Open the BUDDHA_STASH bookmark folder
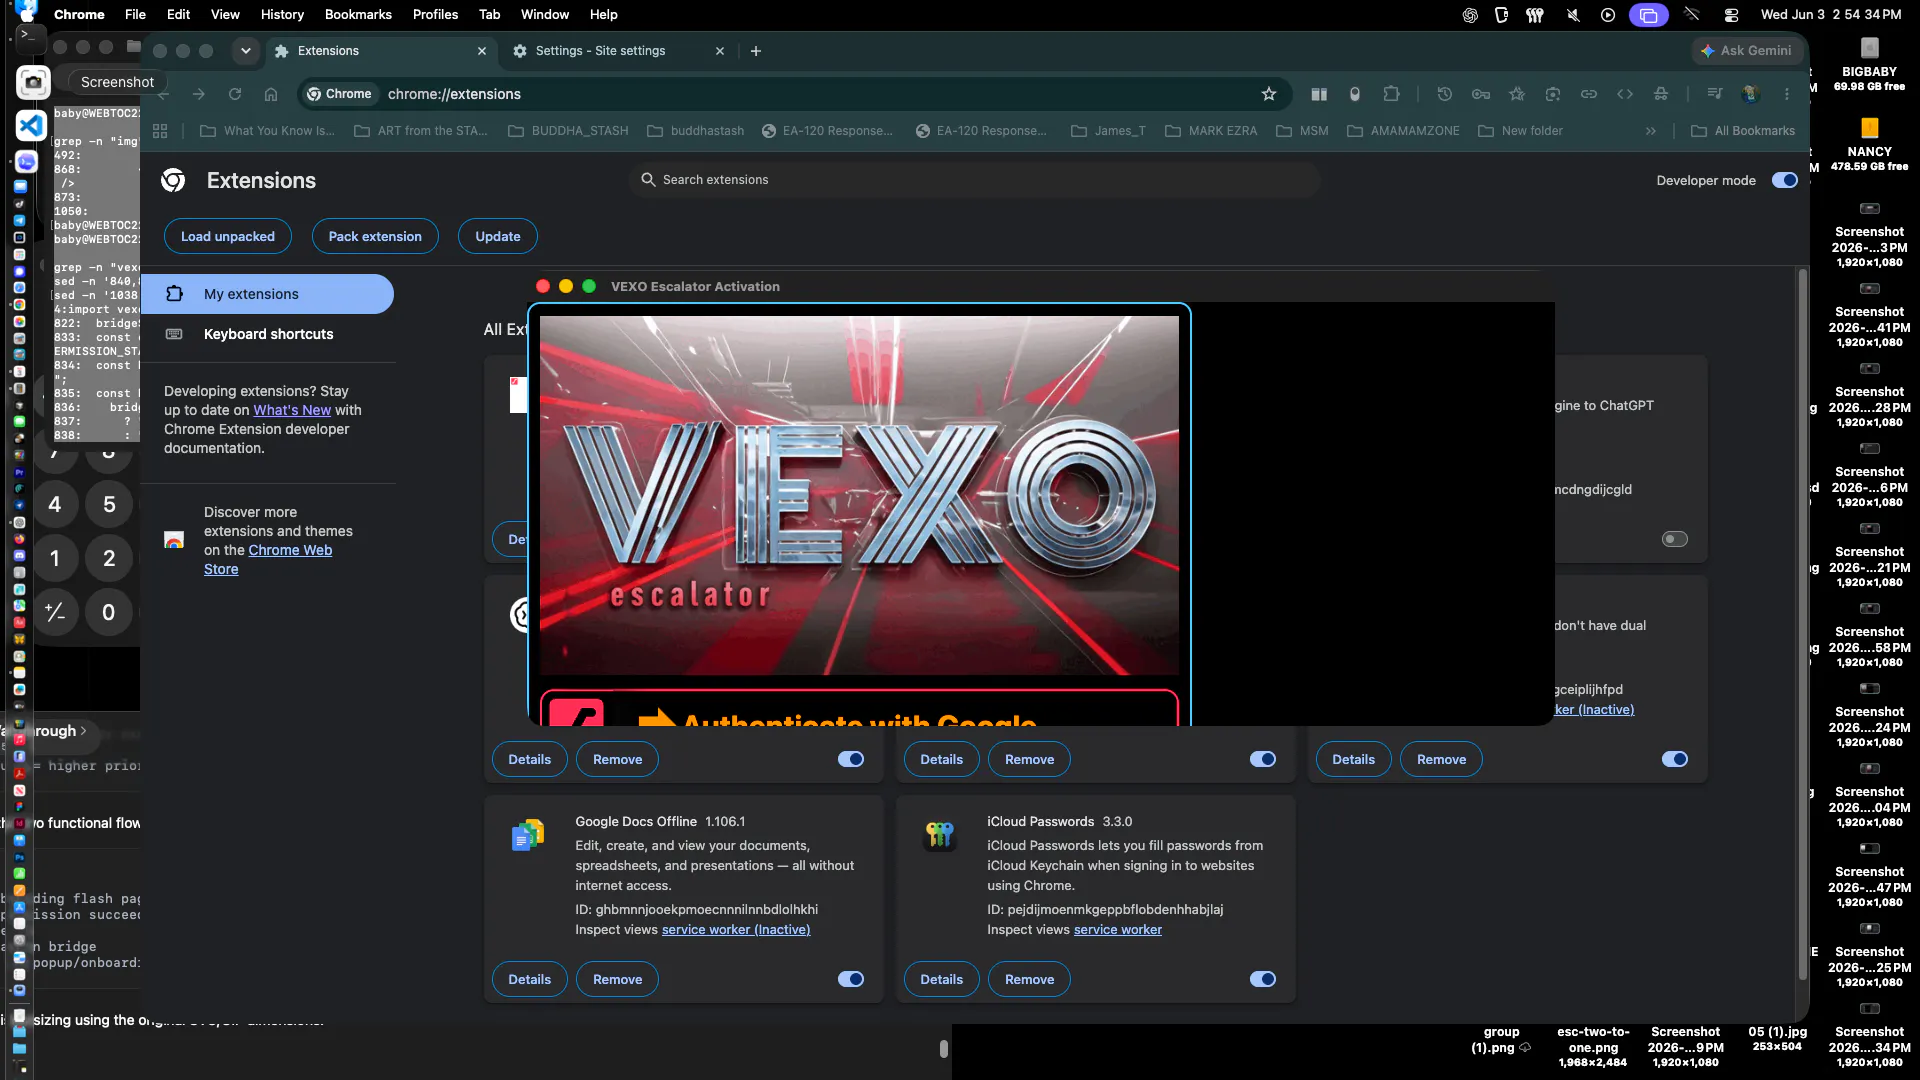The image size is (1920, 1080). (569, 131)
